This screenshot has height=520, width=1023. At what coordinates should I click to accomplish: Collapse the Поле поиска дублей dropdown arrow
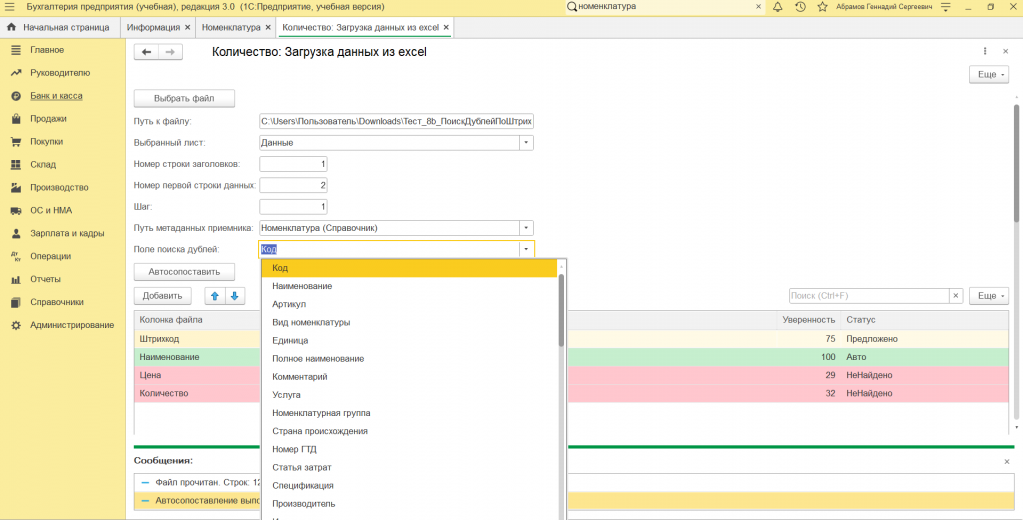pyautogui.click(x=526, y=249)
